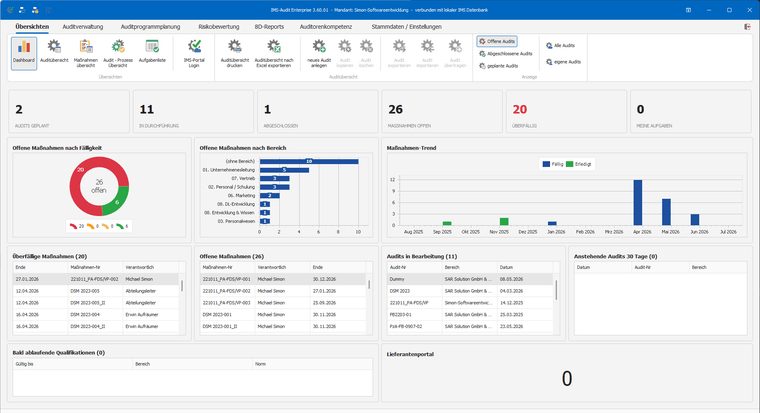The height and width of the screenshot is (413, 760).
Task: Open the Aufgabenliste calendar icon
Action: point(152,47)
